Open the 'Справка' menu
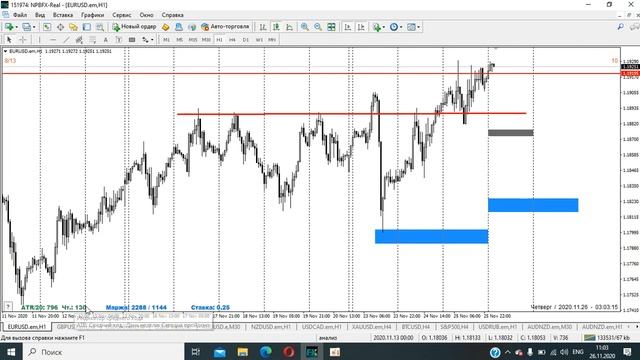 click(x=173, y=15)
